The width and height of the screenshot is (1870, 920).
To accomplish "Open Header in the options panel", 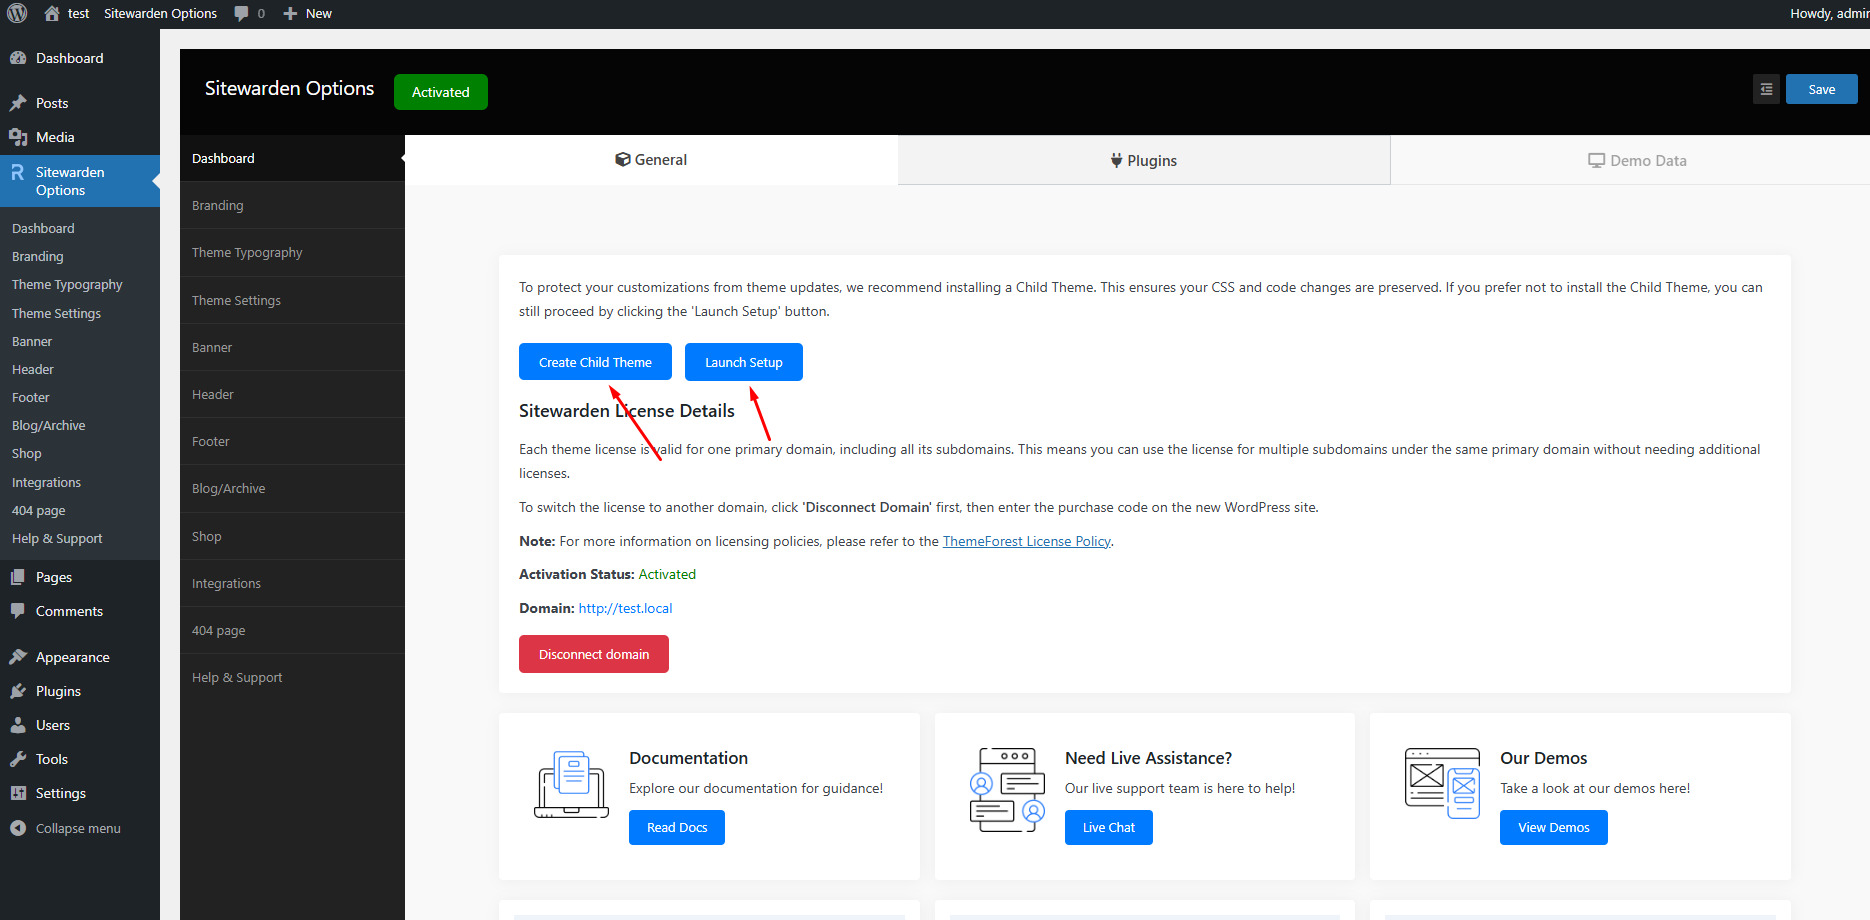I will click(292, 394).
